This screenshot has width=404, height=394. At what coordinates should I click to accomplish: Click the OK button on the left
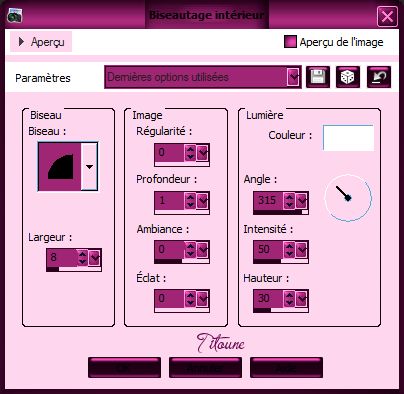click(124, 368)
